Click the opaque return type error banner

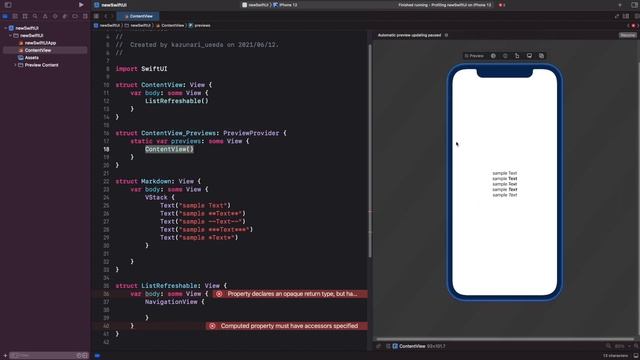(x=290, y=294)
